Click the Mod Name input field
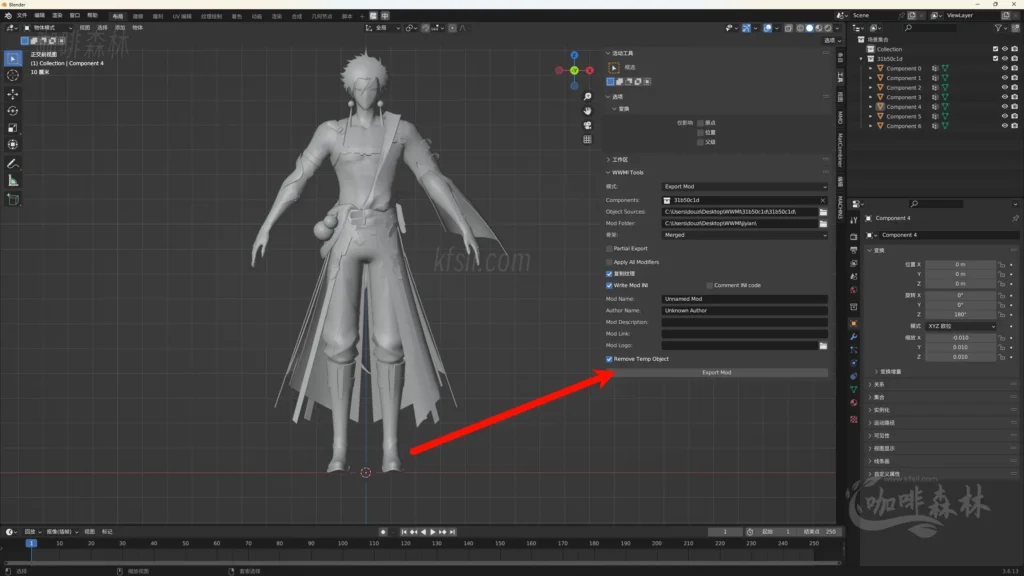The image size is (1024, 576). [x=744, y=299]
